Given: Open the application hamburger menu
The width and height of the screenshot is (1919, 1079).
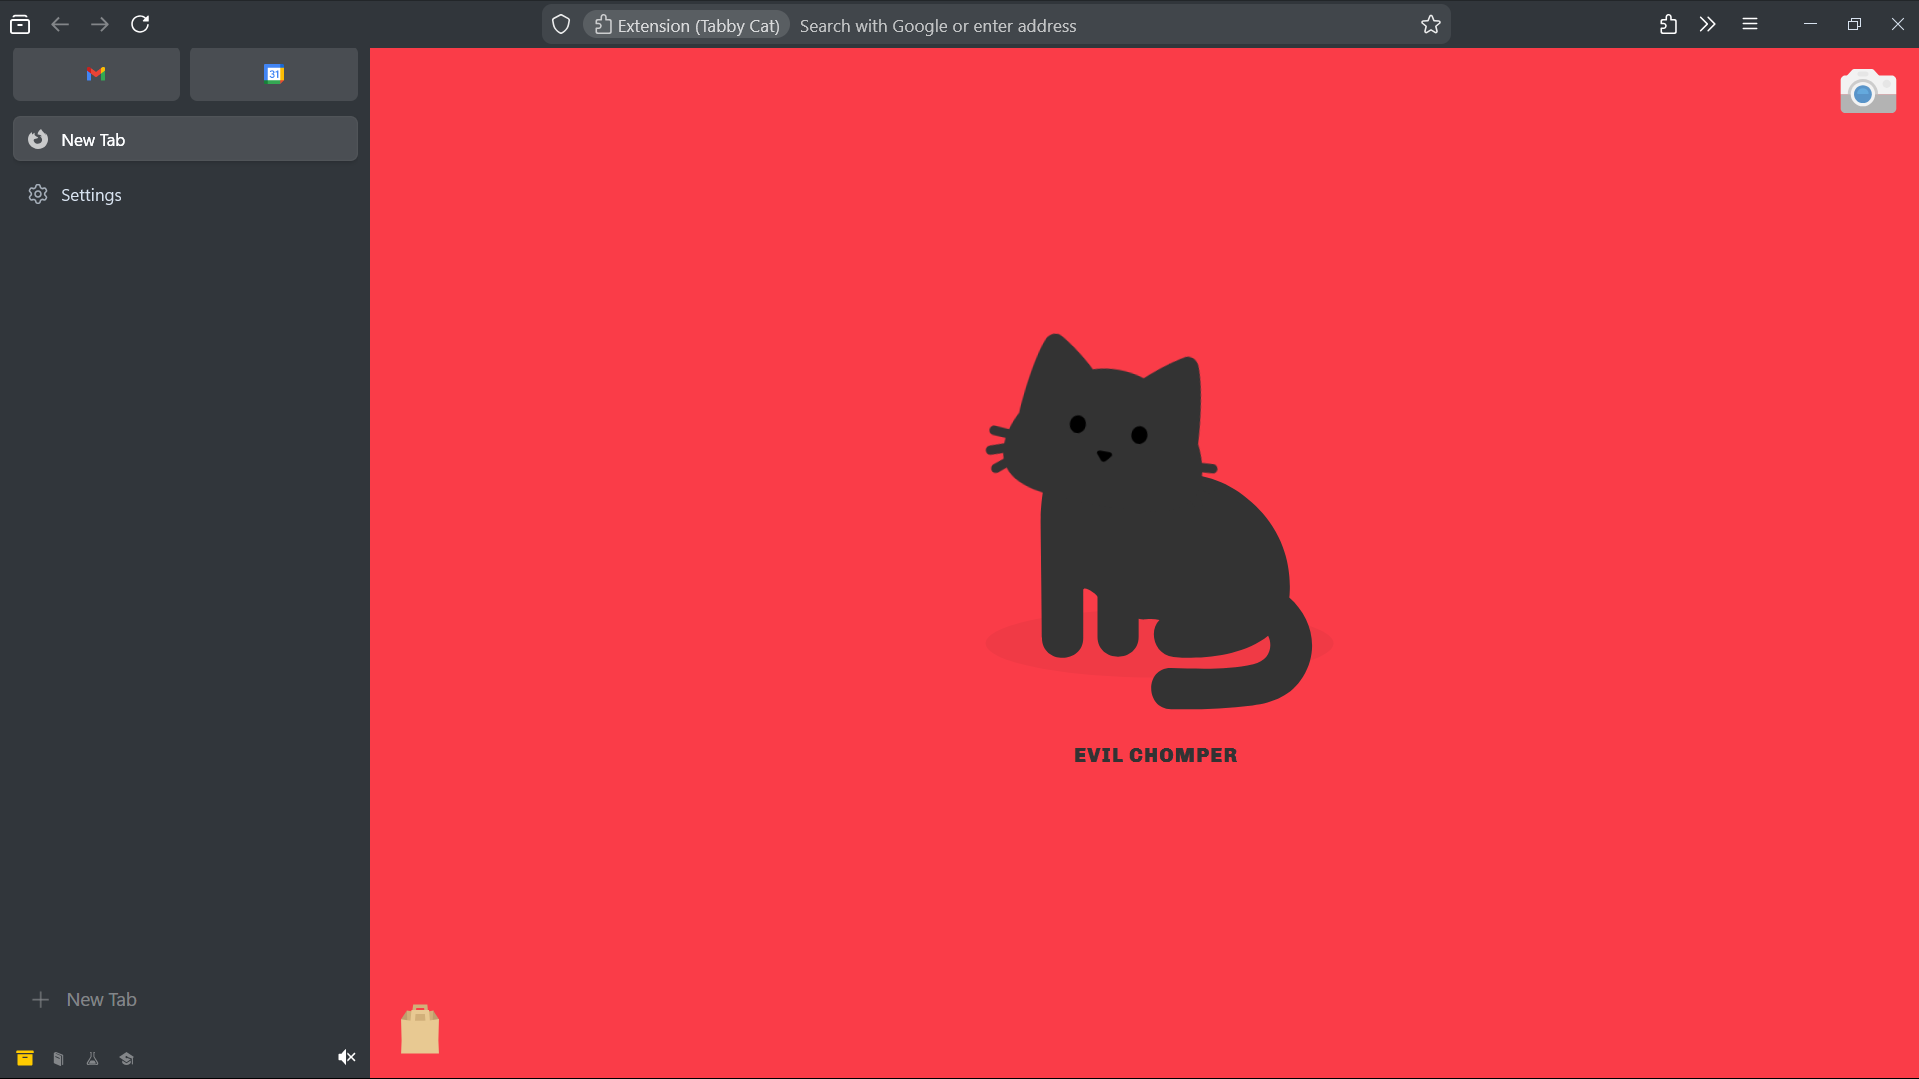Looking at the screenshot, I should (x=1749, y=25).
